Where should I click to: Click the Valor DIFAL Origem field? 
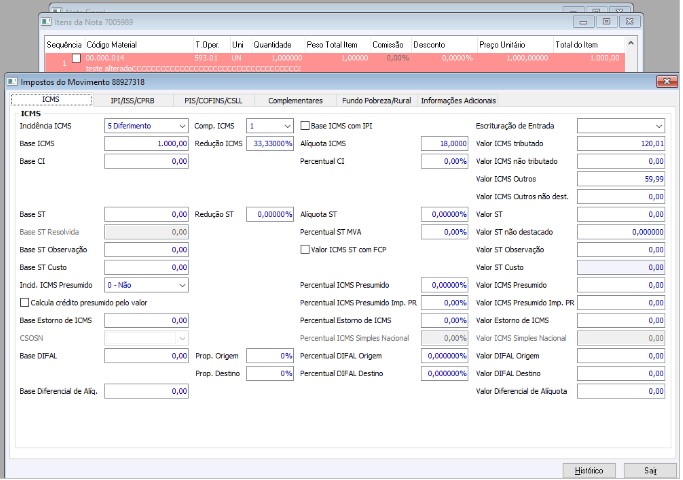click(621, 356)
